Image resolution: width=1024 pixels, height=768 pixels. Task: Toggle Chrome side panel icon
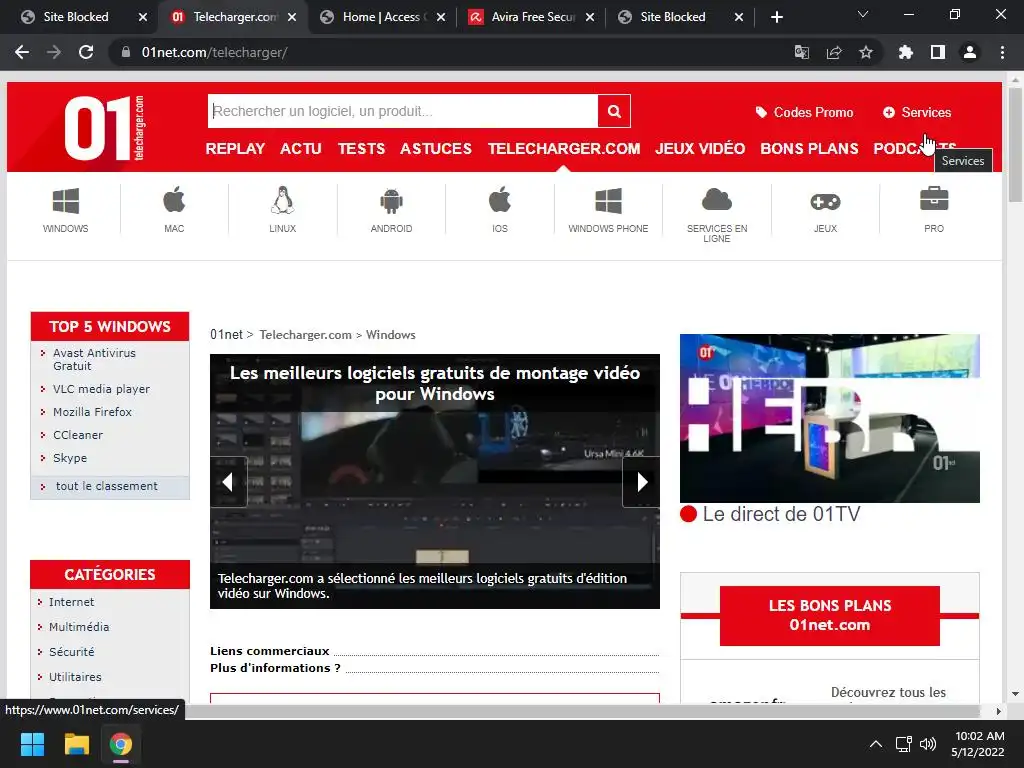point(938,52)
